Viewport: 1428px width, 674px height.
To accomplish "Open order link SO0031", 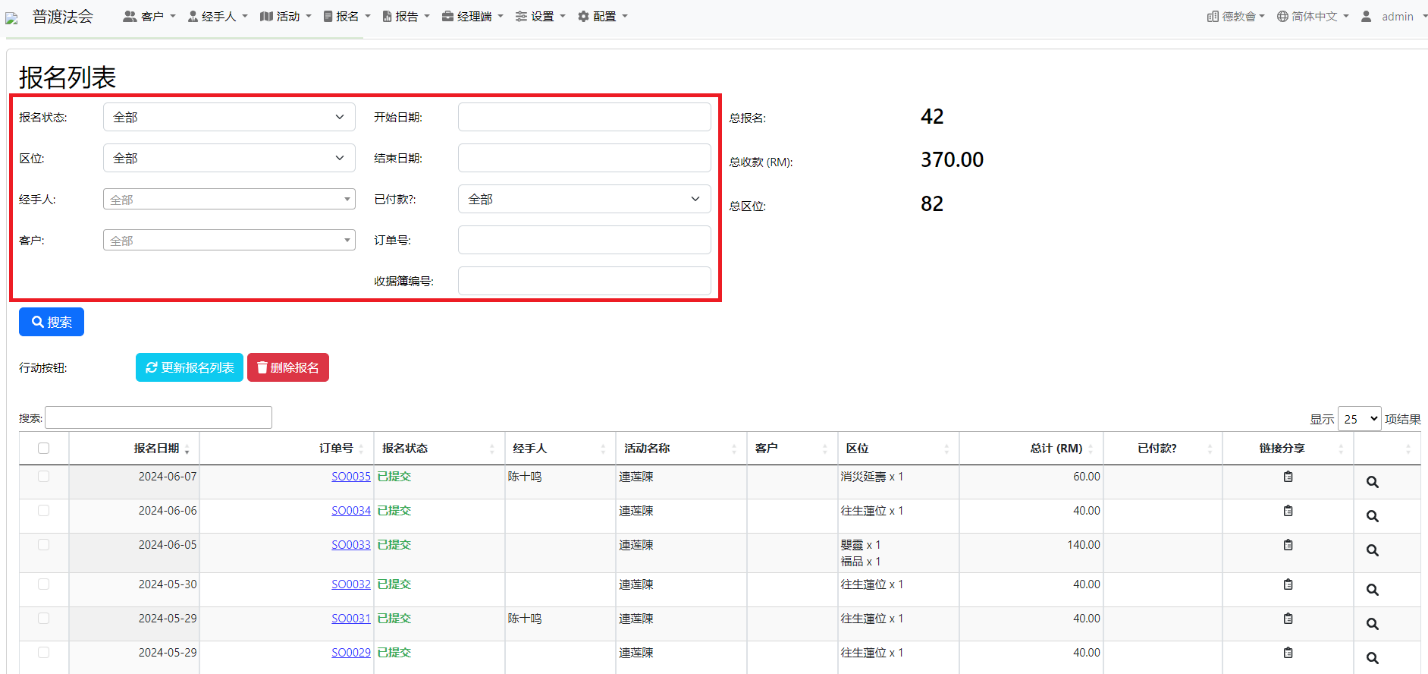I will (x=351, y=619).
